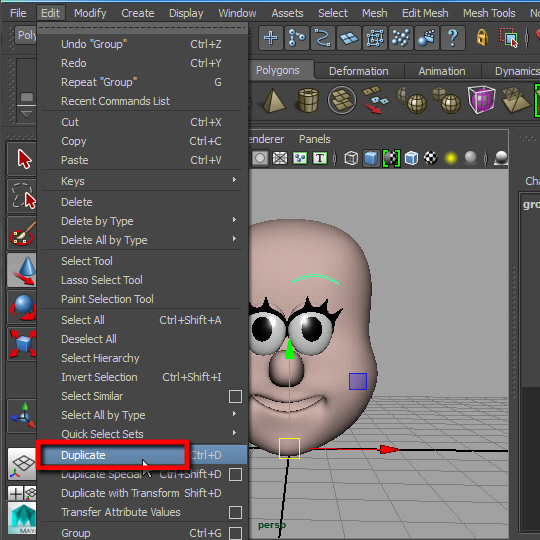Switch to the Animation shelf tab
Image resolution: width=540 pixels, height=540 pixels.
[x=442, y=71]
